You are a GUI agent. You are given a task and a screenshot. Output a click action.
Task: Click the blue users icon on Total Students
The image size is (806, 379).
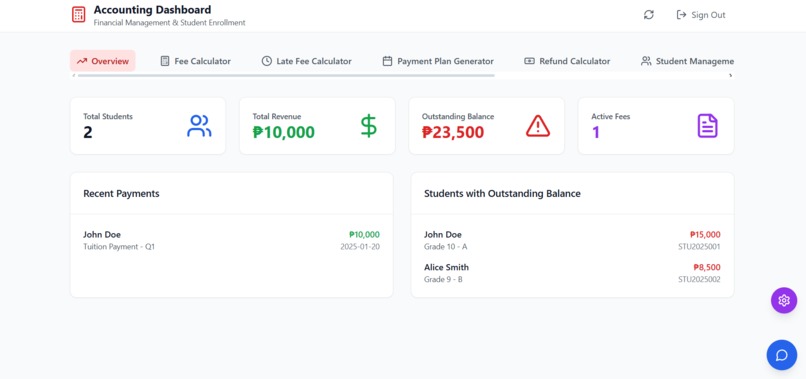pyautogui.click(x=199, y=126)
